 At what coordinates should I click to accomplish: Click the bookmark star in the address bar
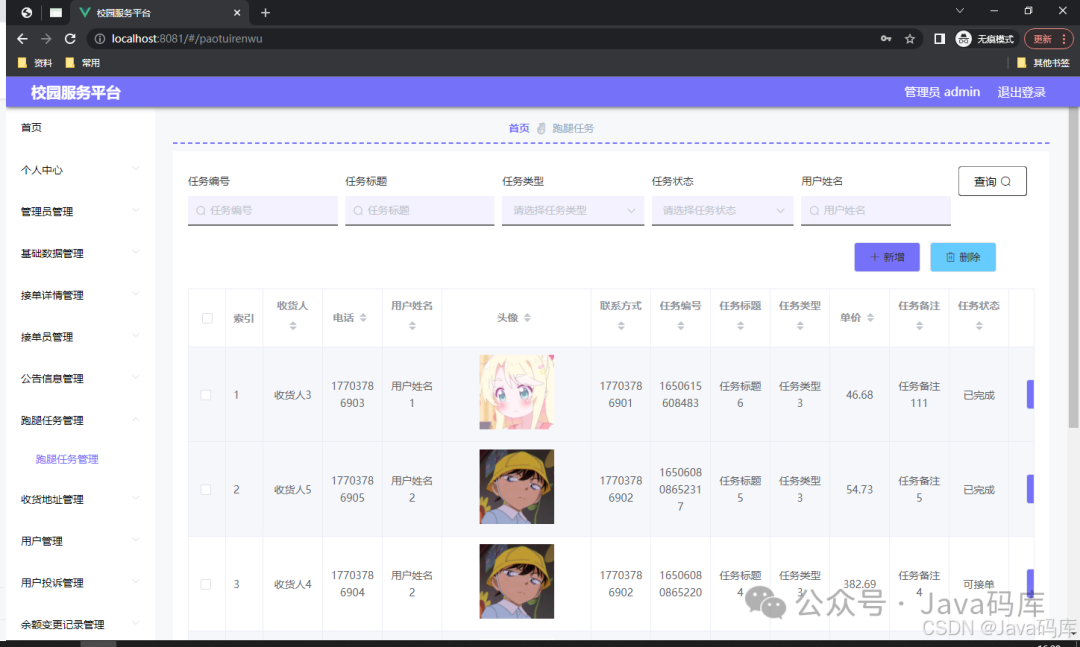click(x=910, y=38)
